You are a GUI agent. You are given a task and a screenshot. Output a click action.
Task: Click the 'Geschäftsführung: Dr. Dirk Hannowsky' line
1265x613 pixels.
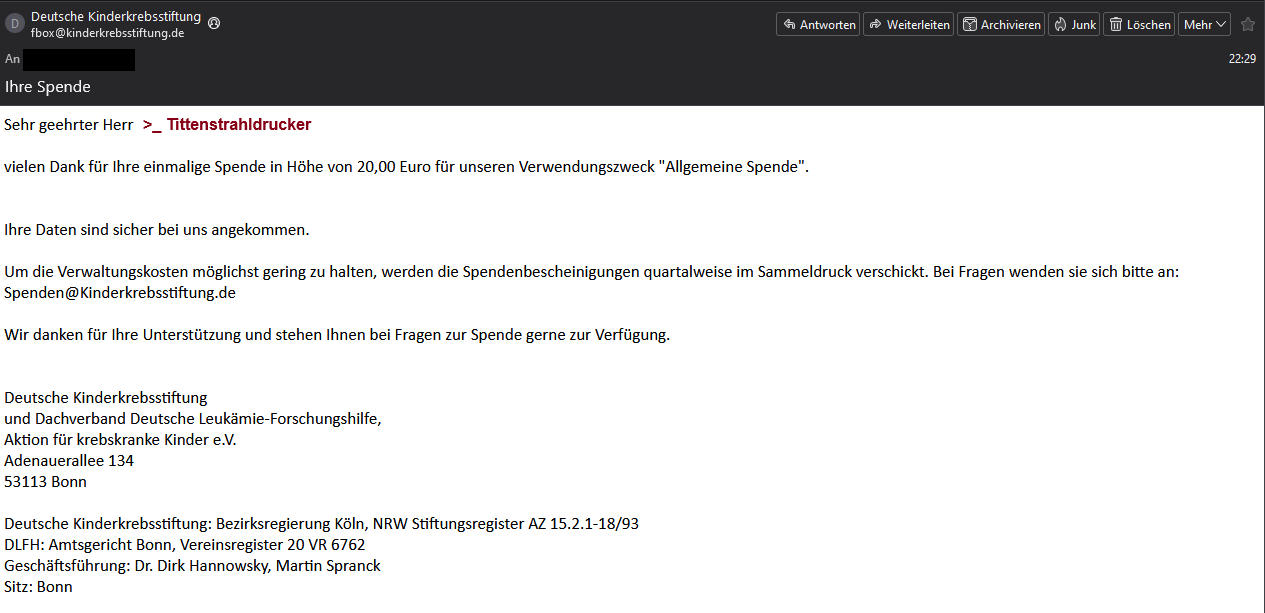pos(192,566)
